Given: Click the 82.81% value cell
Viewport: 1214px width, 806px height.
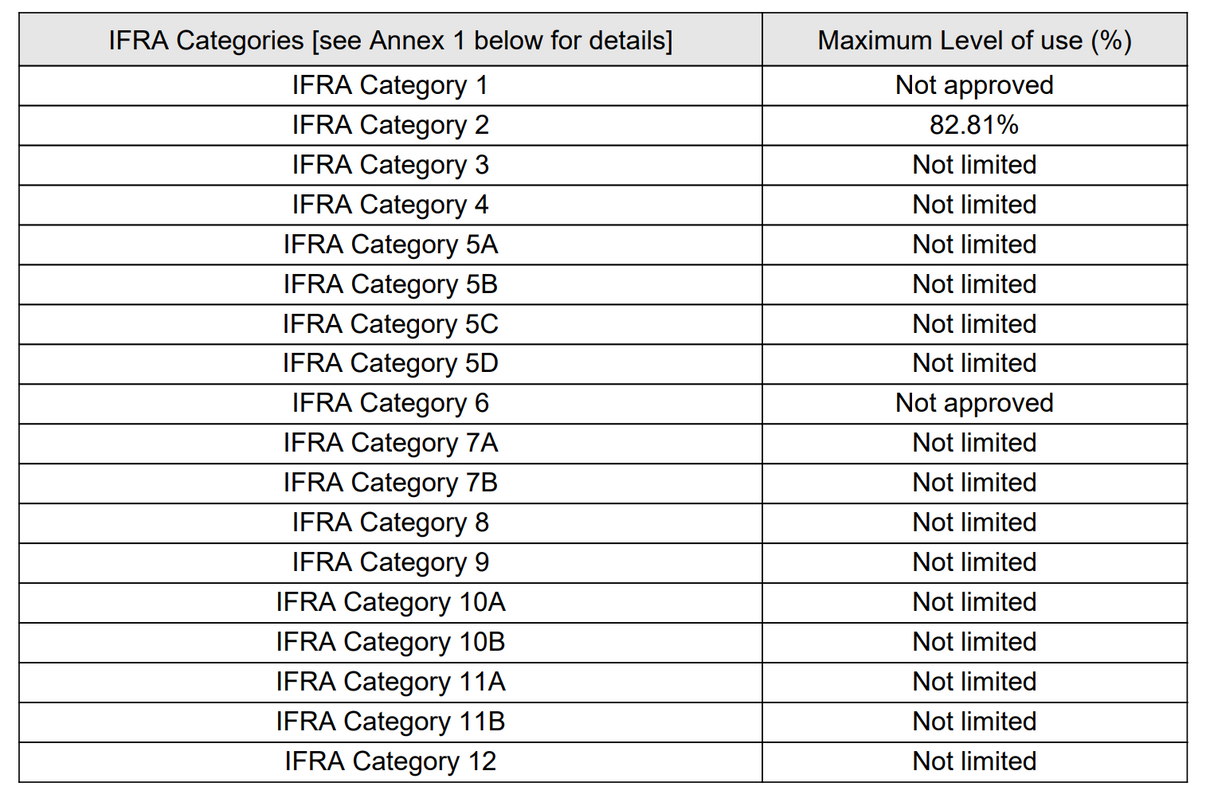Looking at the screenshot, I should 974,126.
